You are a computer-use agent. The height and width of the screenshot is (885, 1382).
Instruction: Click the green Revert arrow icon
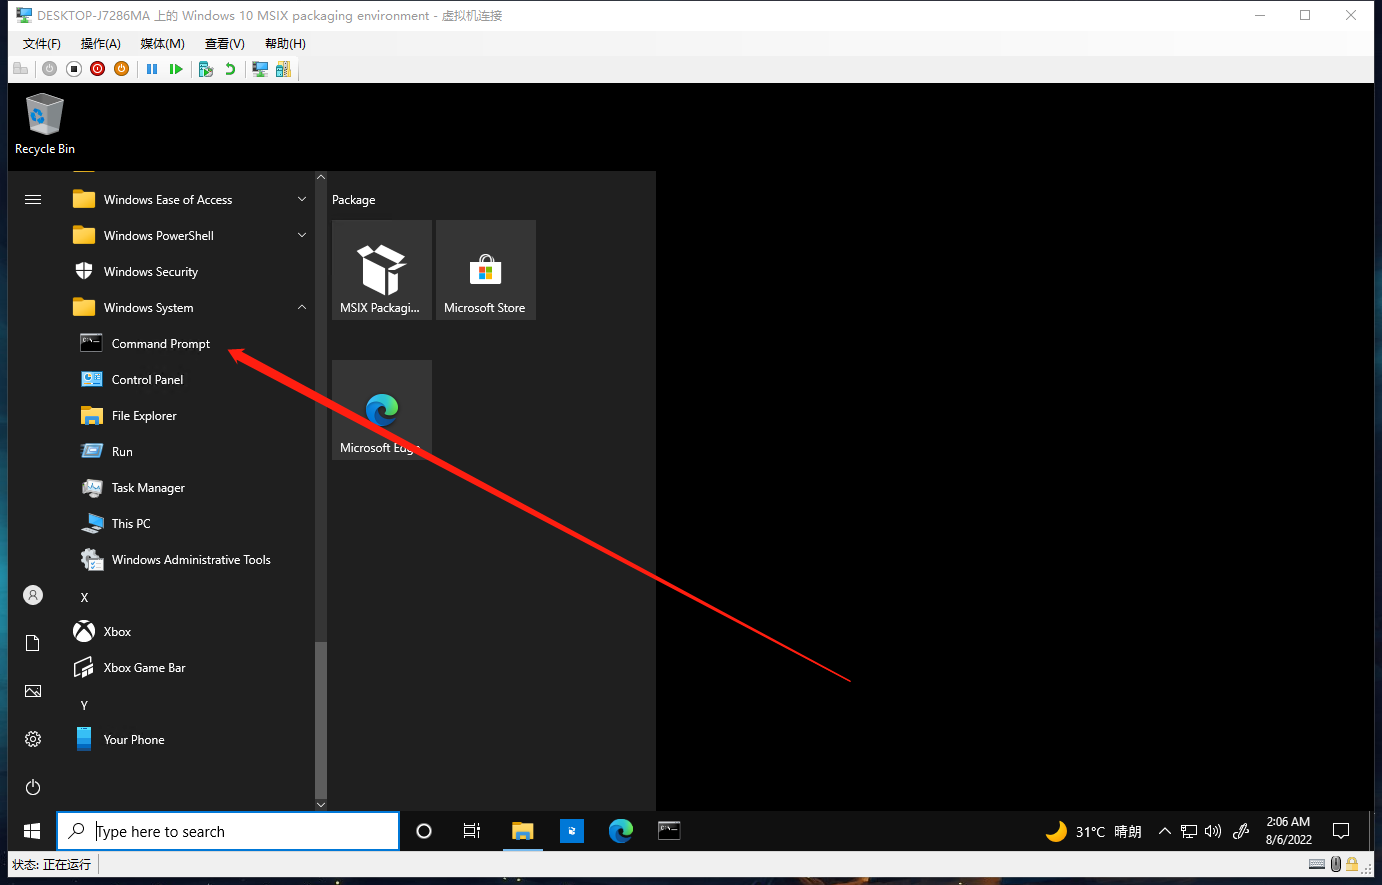(x=230, y=69)
